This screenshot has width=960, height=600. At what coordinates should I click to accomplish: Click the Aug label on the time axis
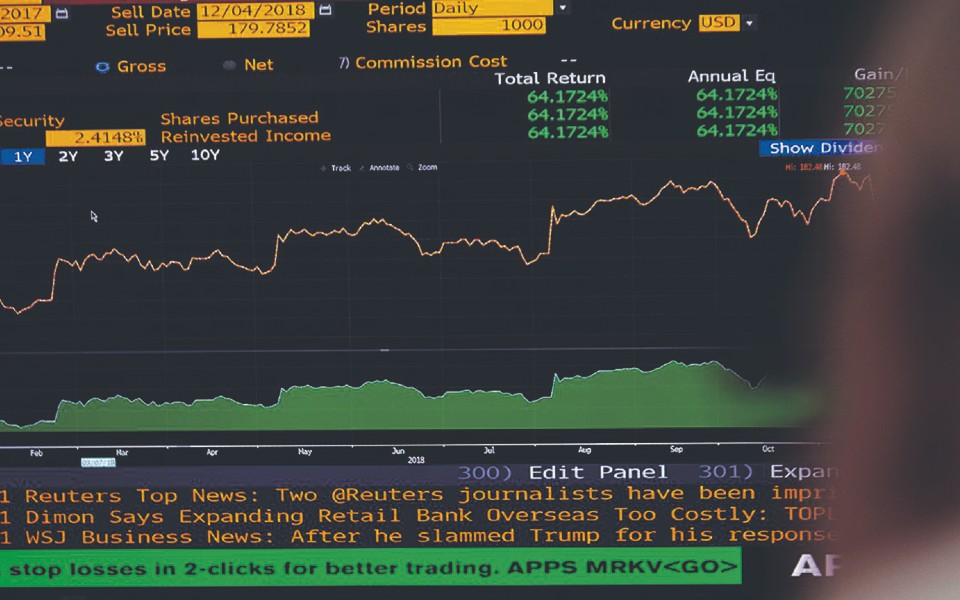(x=585, y=450)
